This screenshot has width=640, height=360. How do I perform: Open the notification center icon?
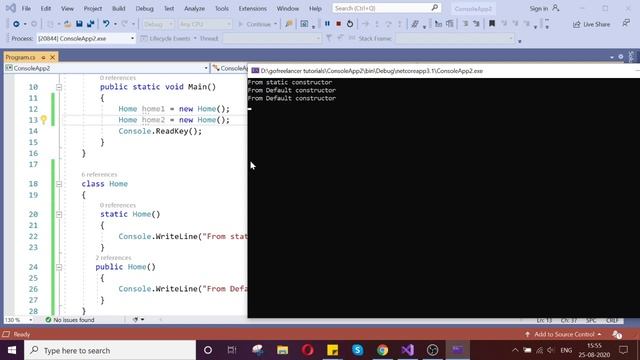click(624, 350)
